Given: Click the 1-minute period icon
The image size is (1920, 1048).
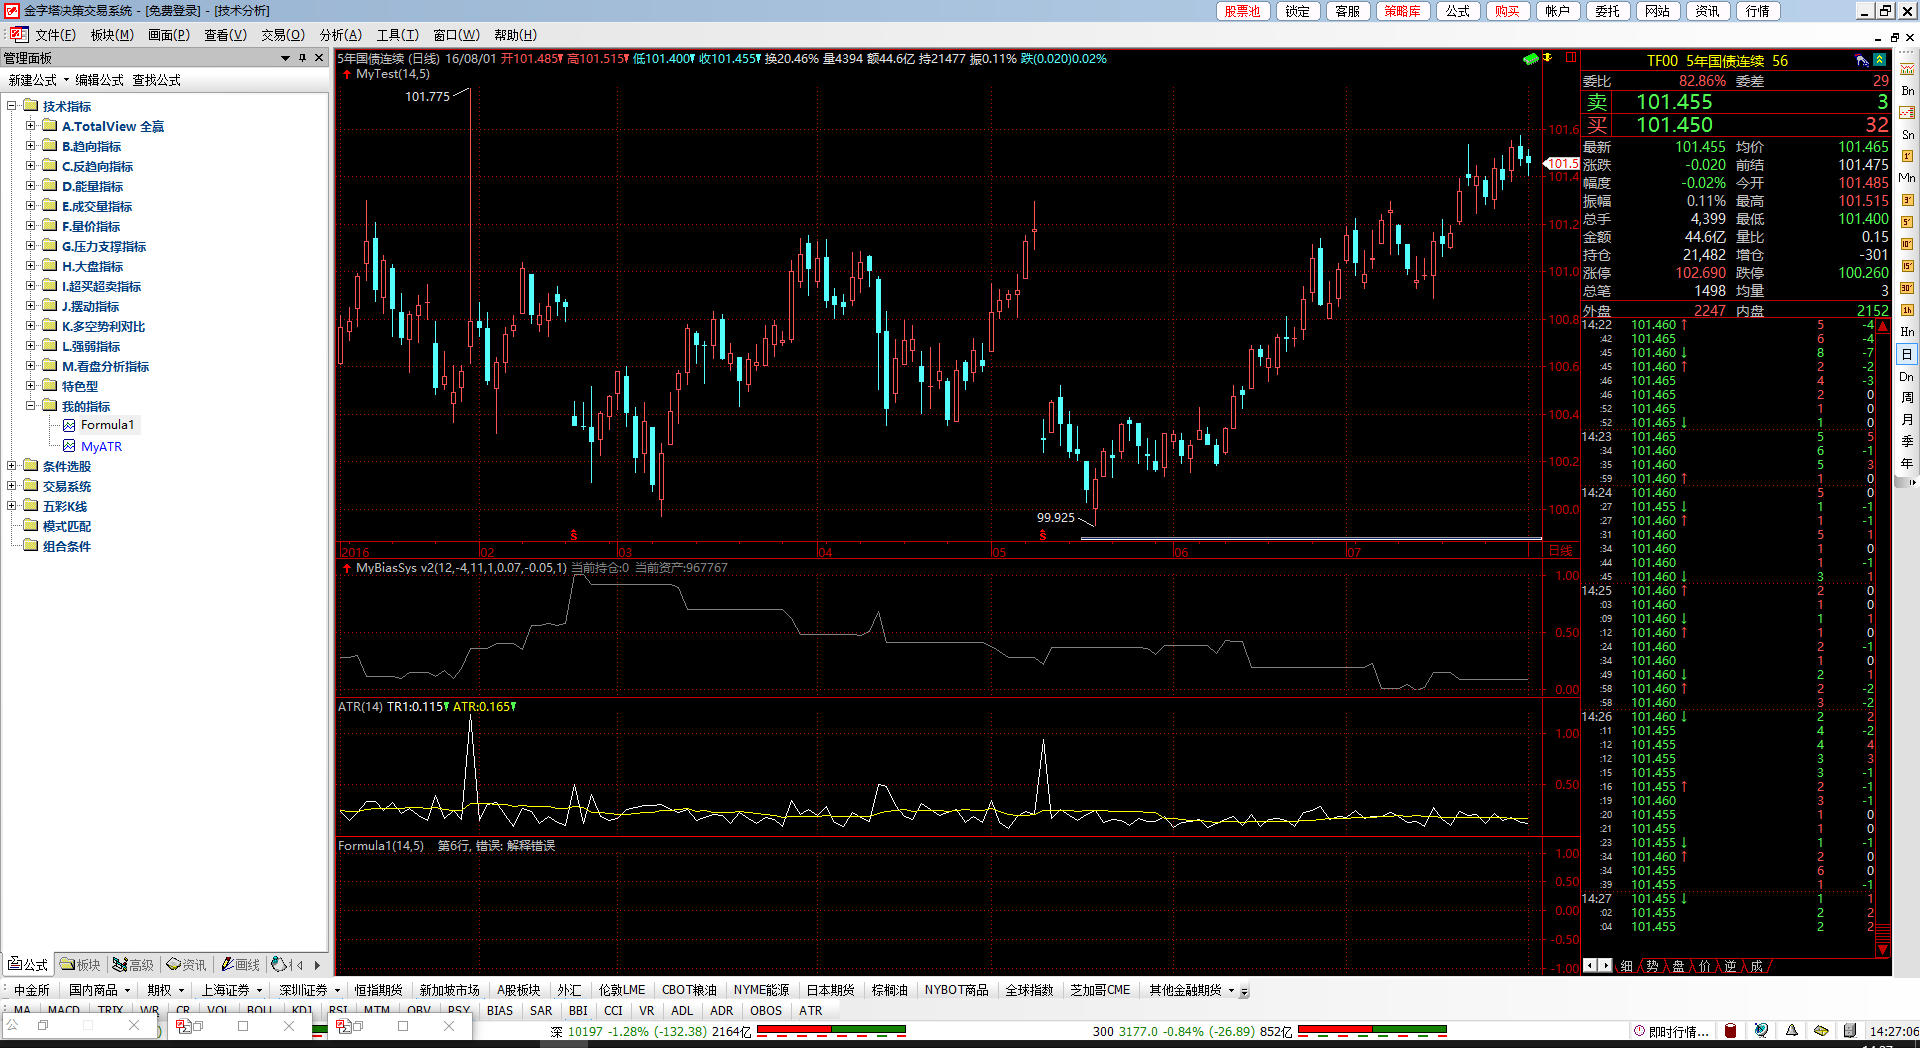Looking at the screenshot, I should tap(1907, 156).
